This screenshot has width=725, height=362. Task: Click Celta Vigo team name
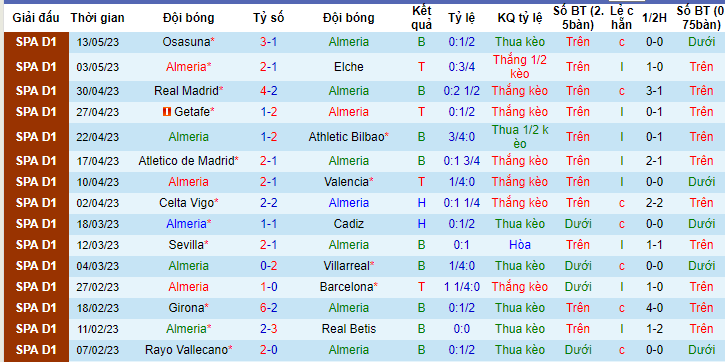click(x=186, y=203)
